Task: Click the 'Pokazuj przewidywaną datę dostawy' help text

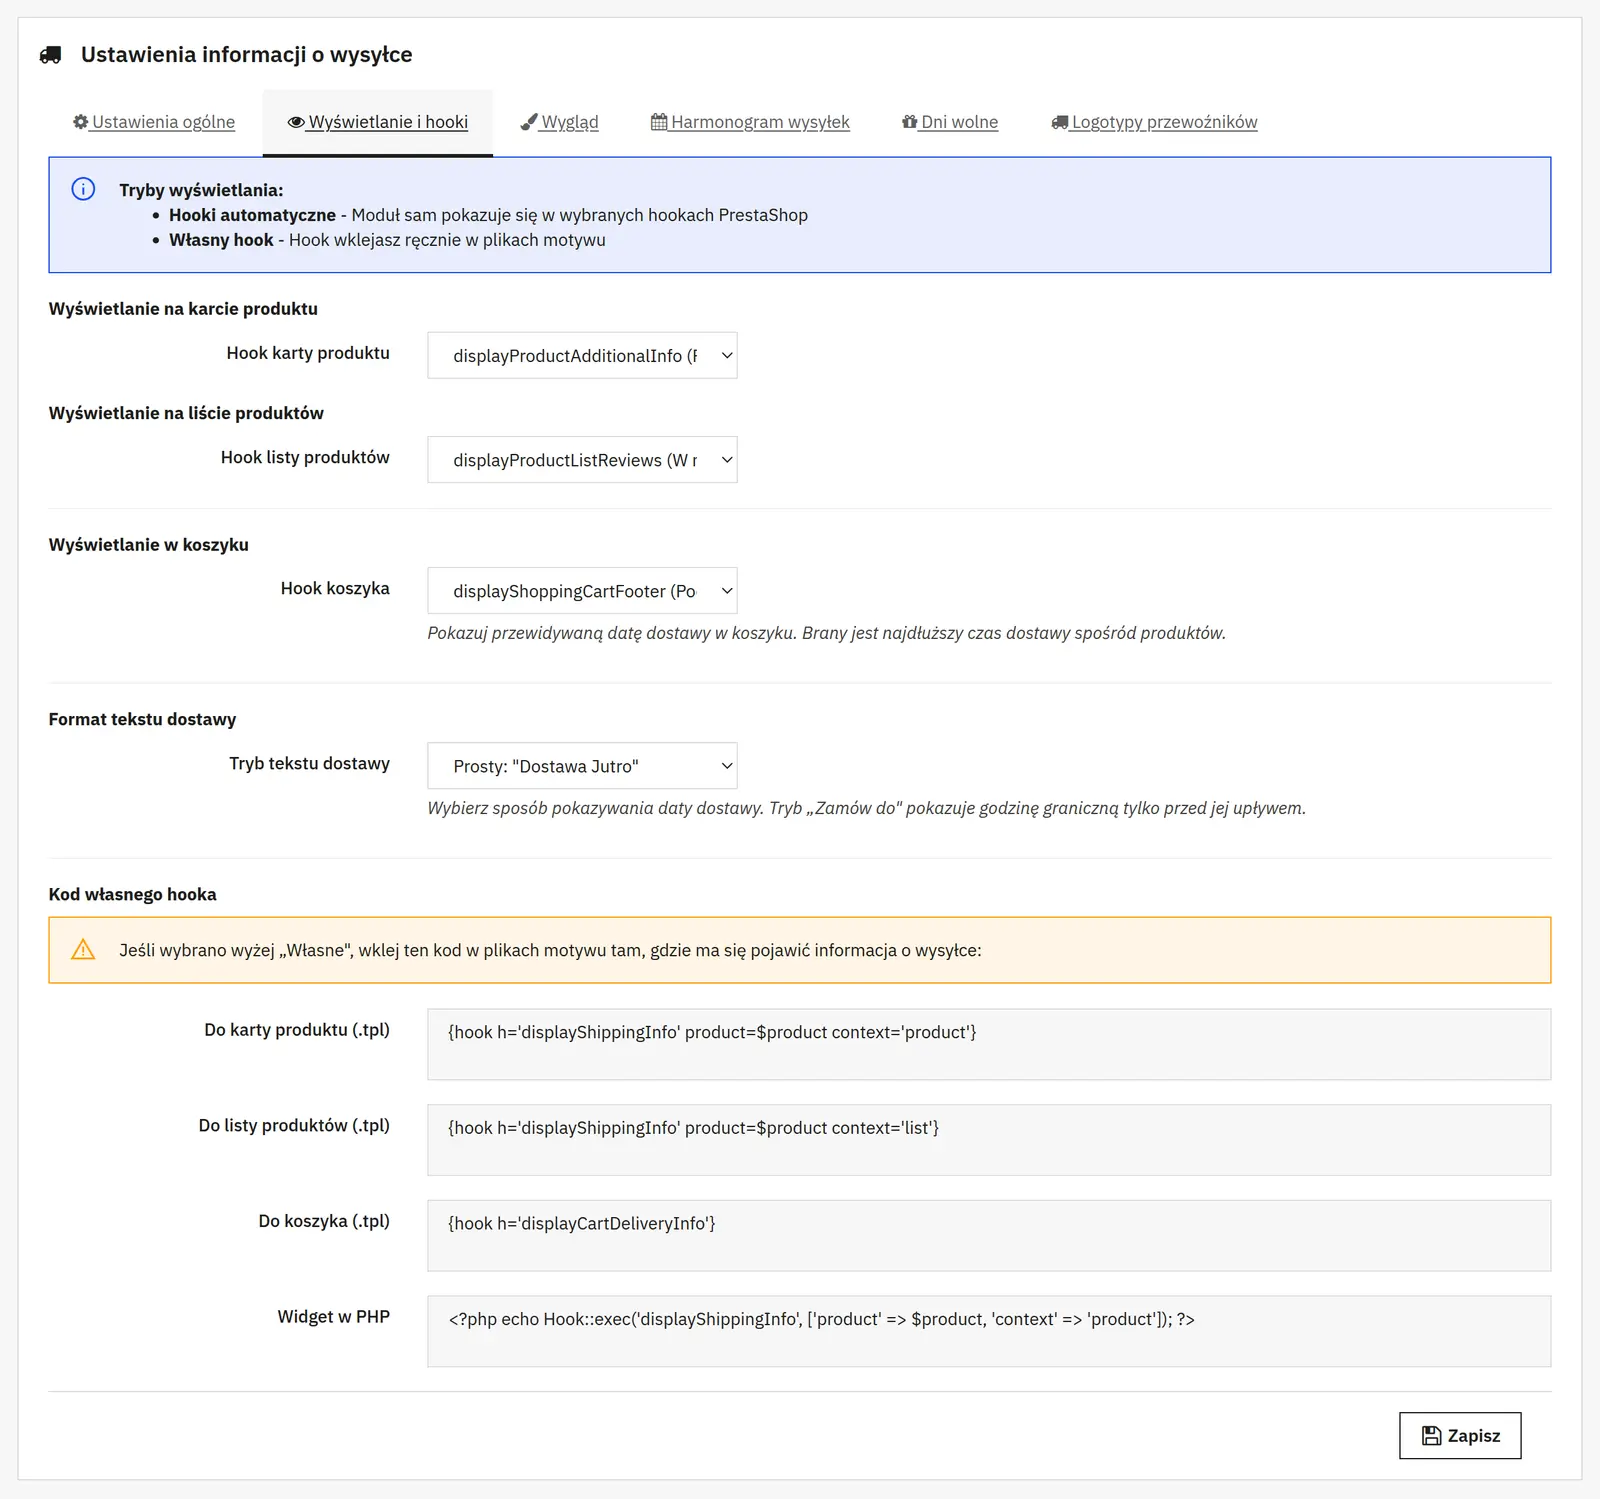Action: click(826, 633)
